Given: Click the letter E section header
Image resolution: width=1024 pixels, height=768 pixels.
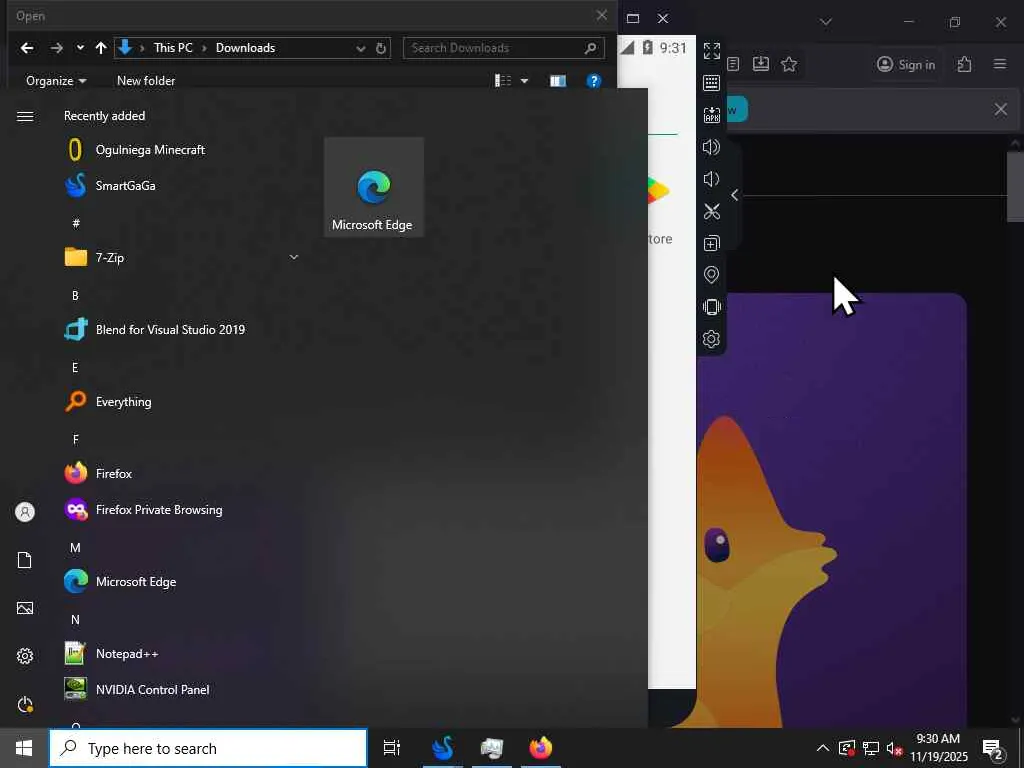Looking at the screenshot, I should point(75,367).
